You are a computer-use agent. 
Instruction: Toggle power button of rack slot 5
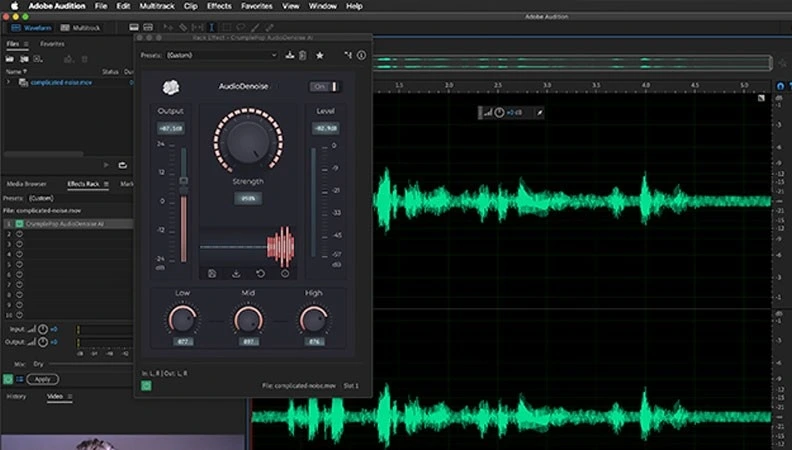pyautogui.click(x=19, y=264)
